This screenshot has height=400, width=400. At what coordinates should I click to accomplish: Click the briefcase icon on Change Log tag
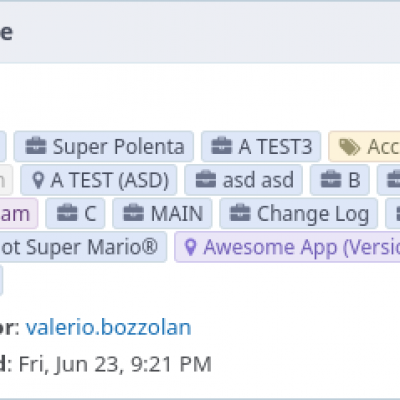(240, 213)
